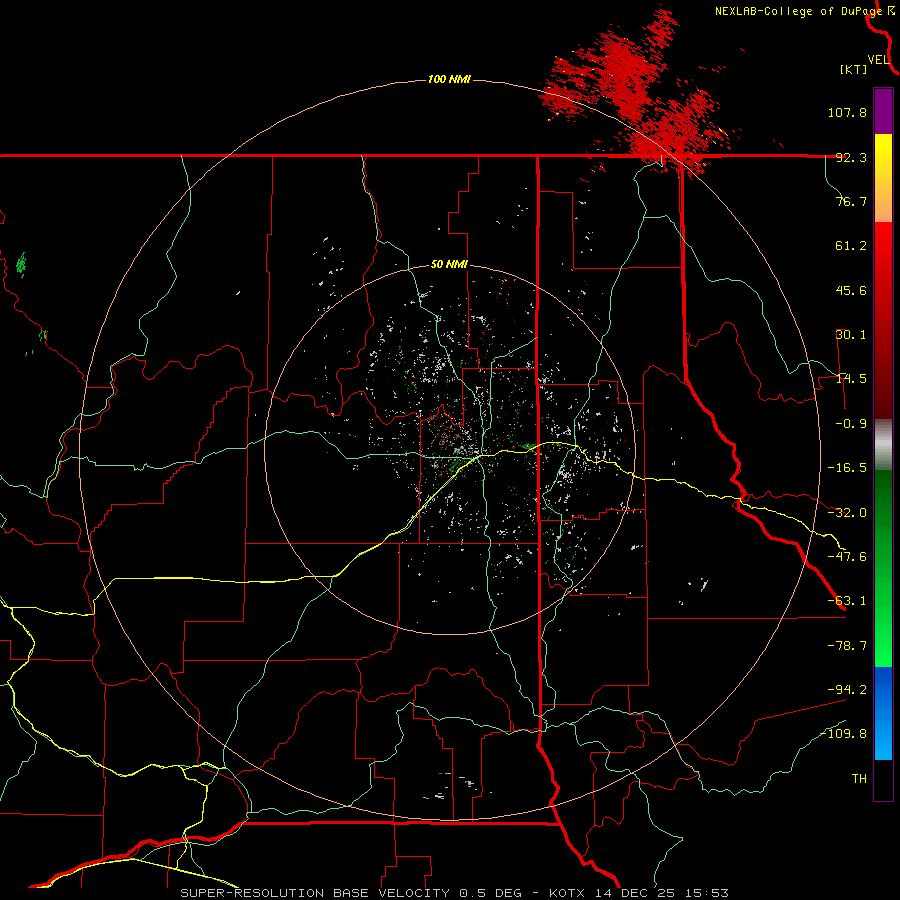The height and width of the screenshot is (900, 900).
Task: Click the 100 NMI range ring label
Action: coord(449,79)
